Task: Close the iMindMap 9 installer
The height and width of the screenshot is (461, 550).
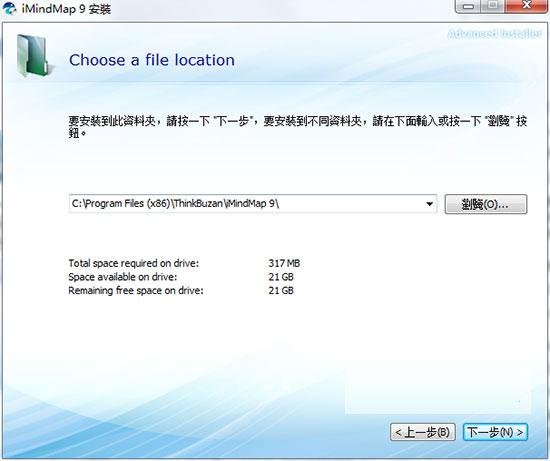Action: pyautogui.click(x=526, y=6)
